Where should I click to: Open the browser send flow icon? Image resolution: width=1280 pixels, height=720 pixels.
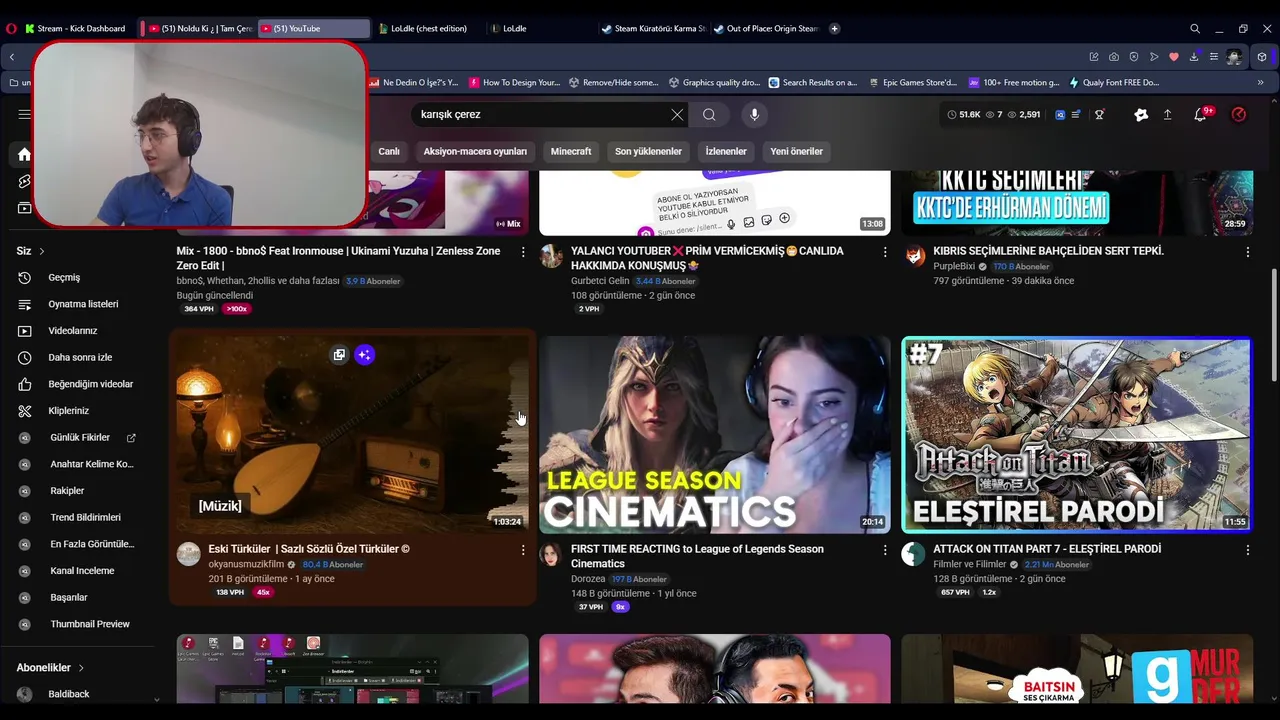click(x=1154, y=57)
